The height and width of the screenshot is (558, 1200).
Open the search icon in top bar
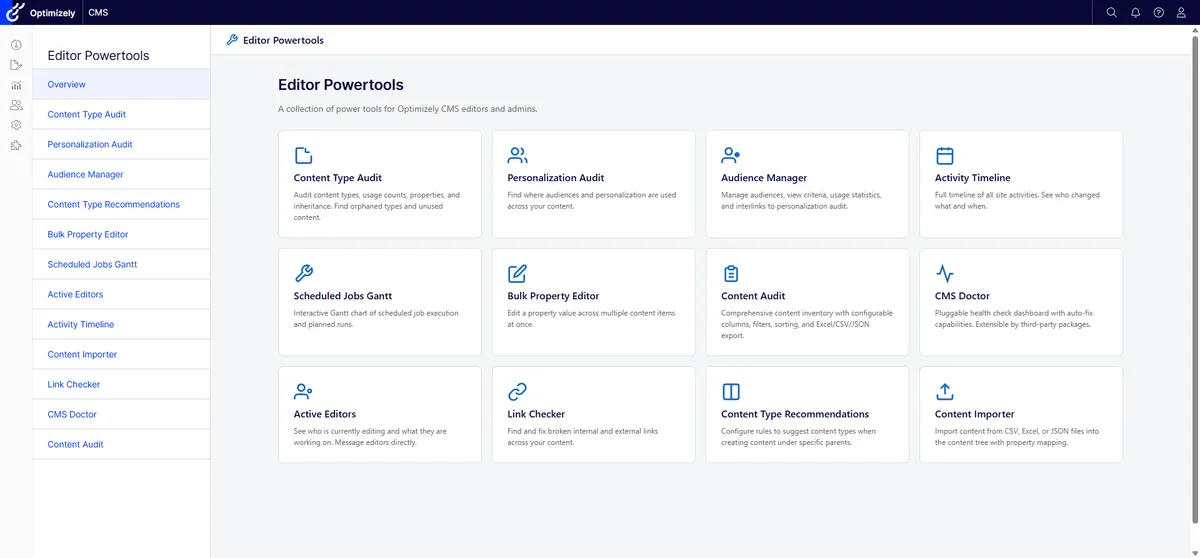coord(1111,13)
